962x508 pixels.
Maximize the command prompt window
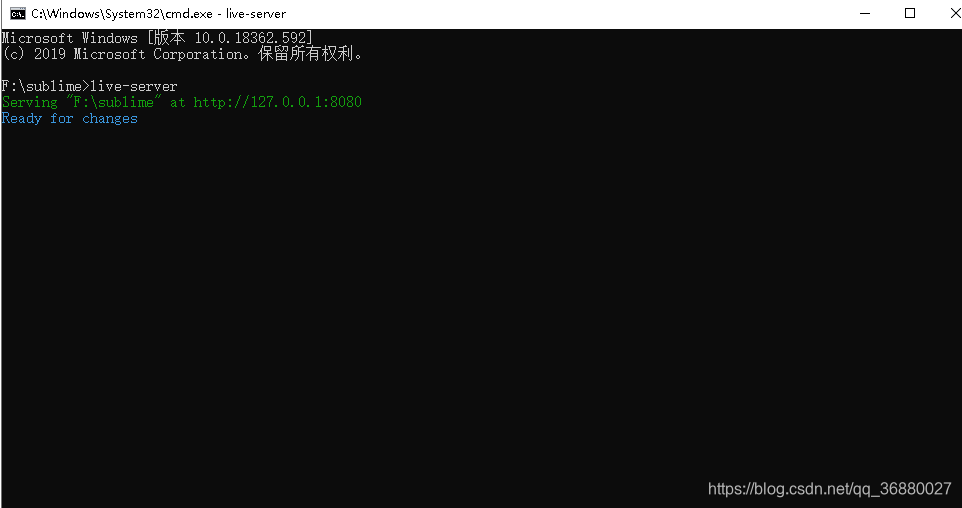click(910, 13)
